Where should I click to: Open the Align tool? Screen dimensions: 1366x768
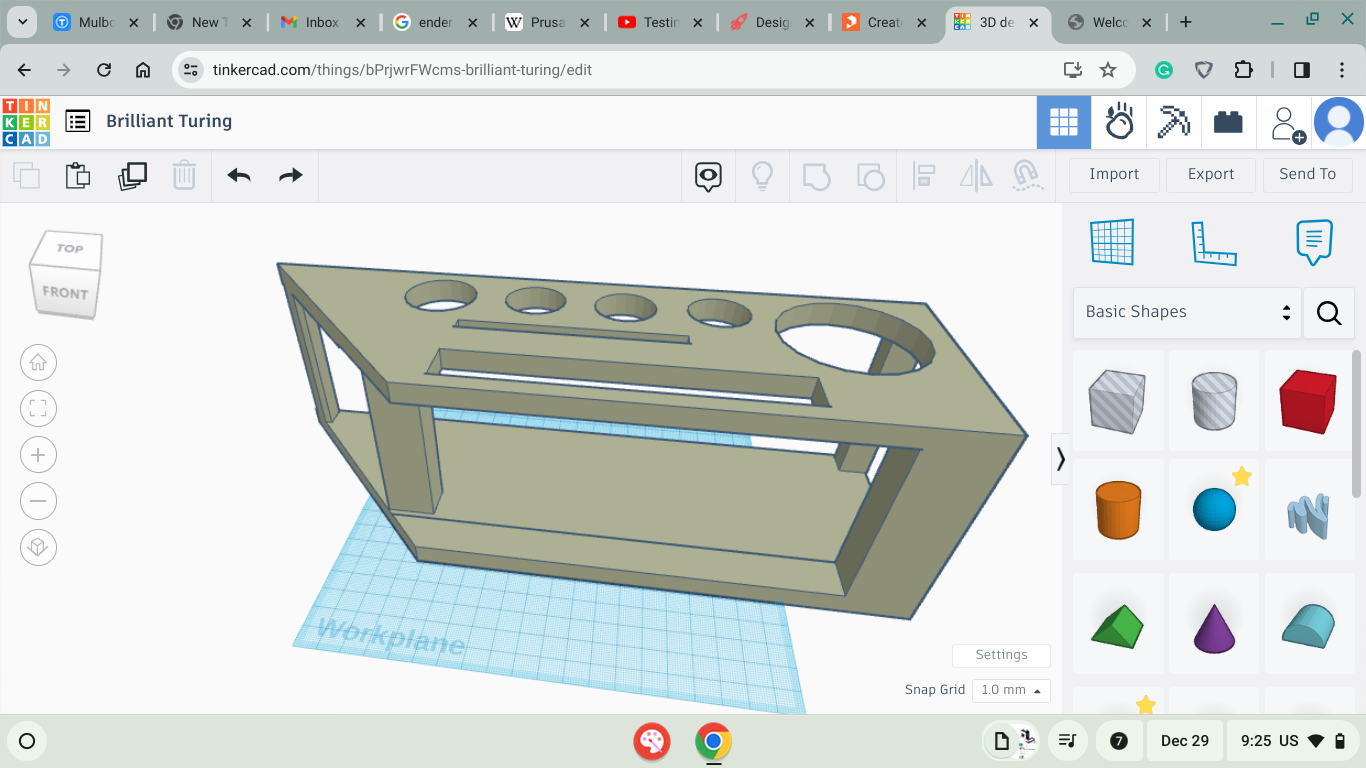[x=924, y=175]
